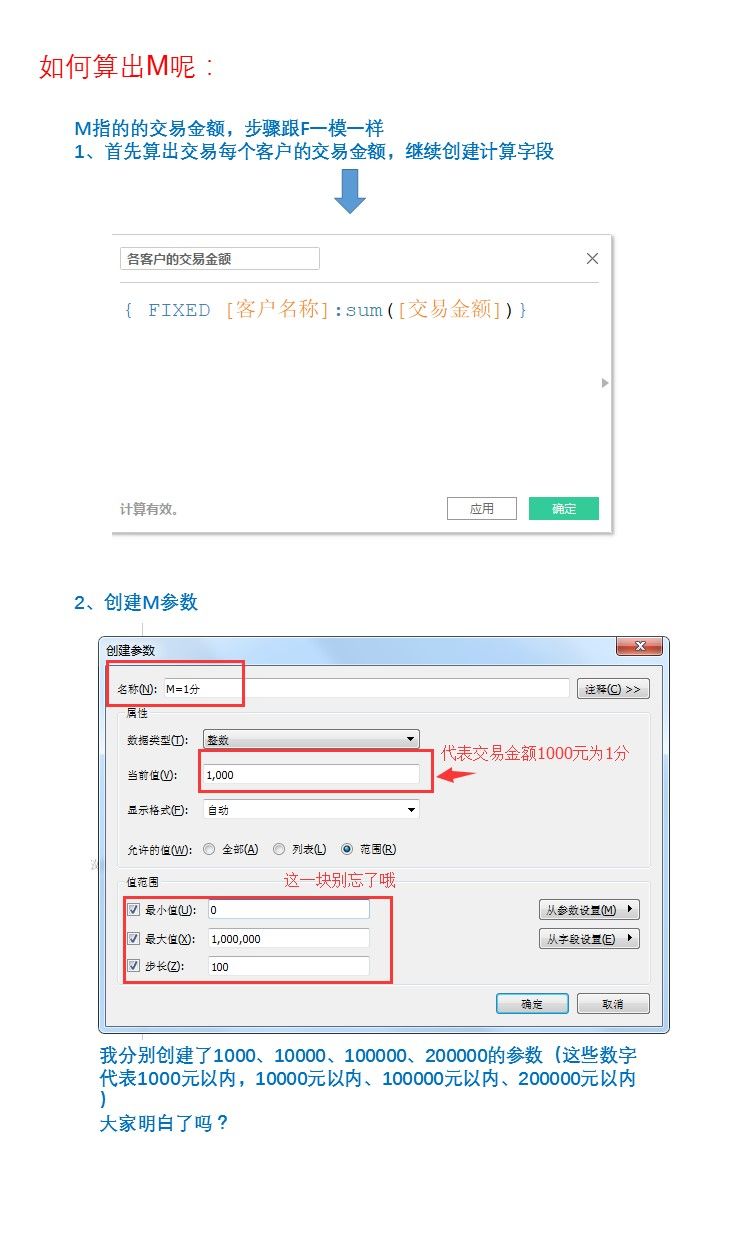751x1249 pixels.
Task: Open the 注释(C) >> comment button
Action: pos(614,689)
